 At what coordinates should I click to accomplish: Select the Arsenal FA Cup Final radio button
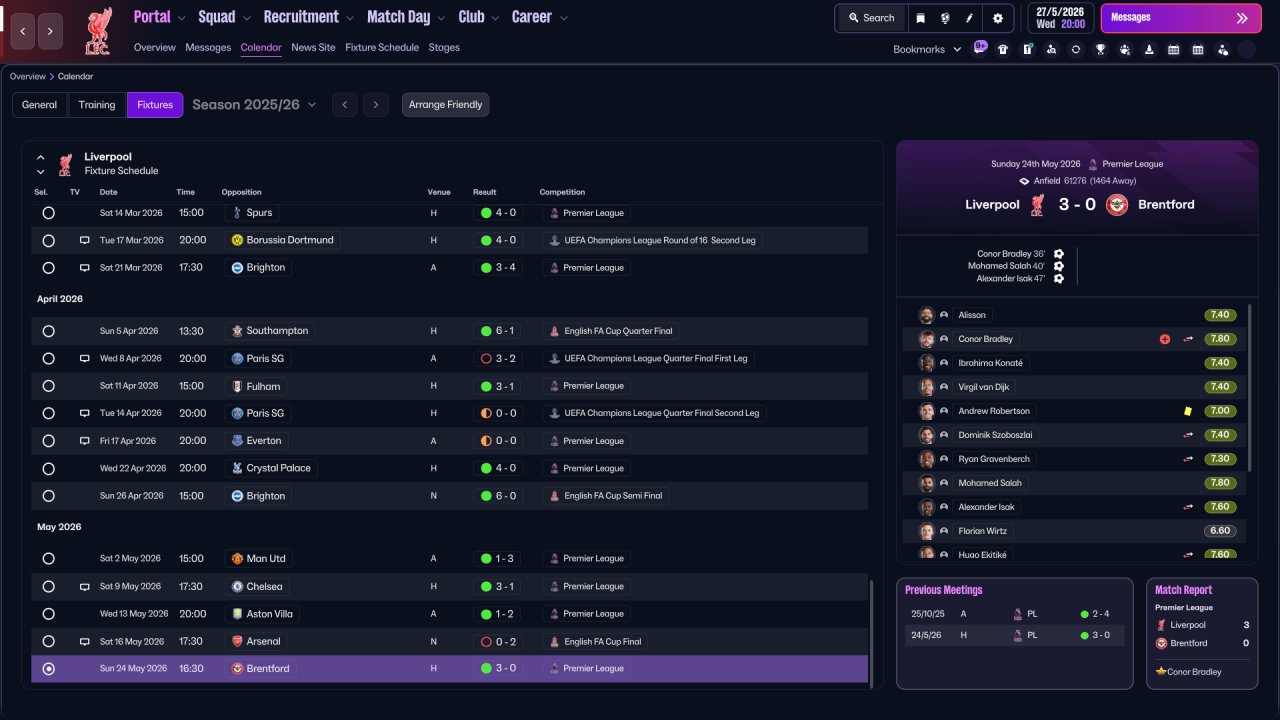(48, 642)
